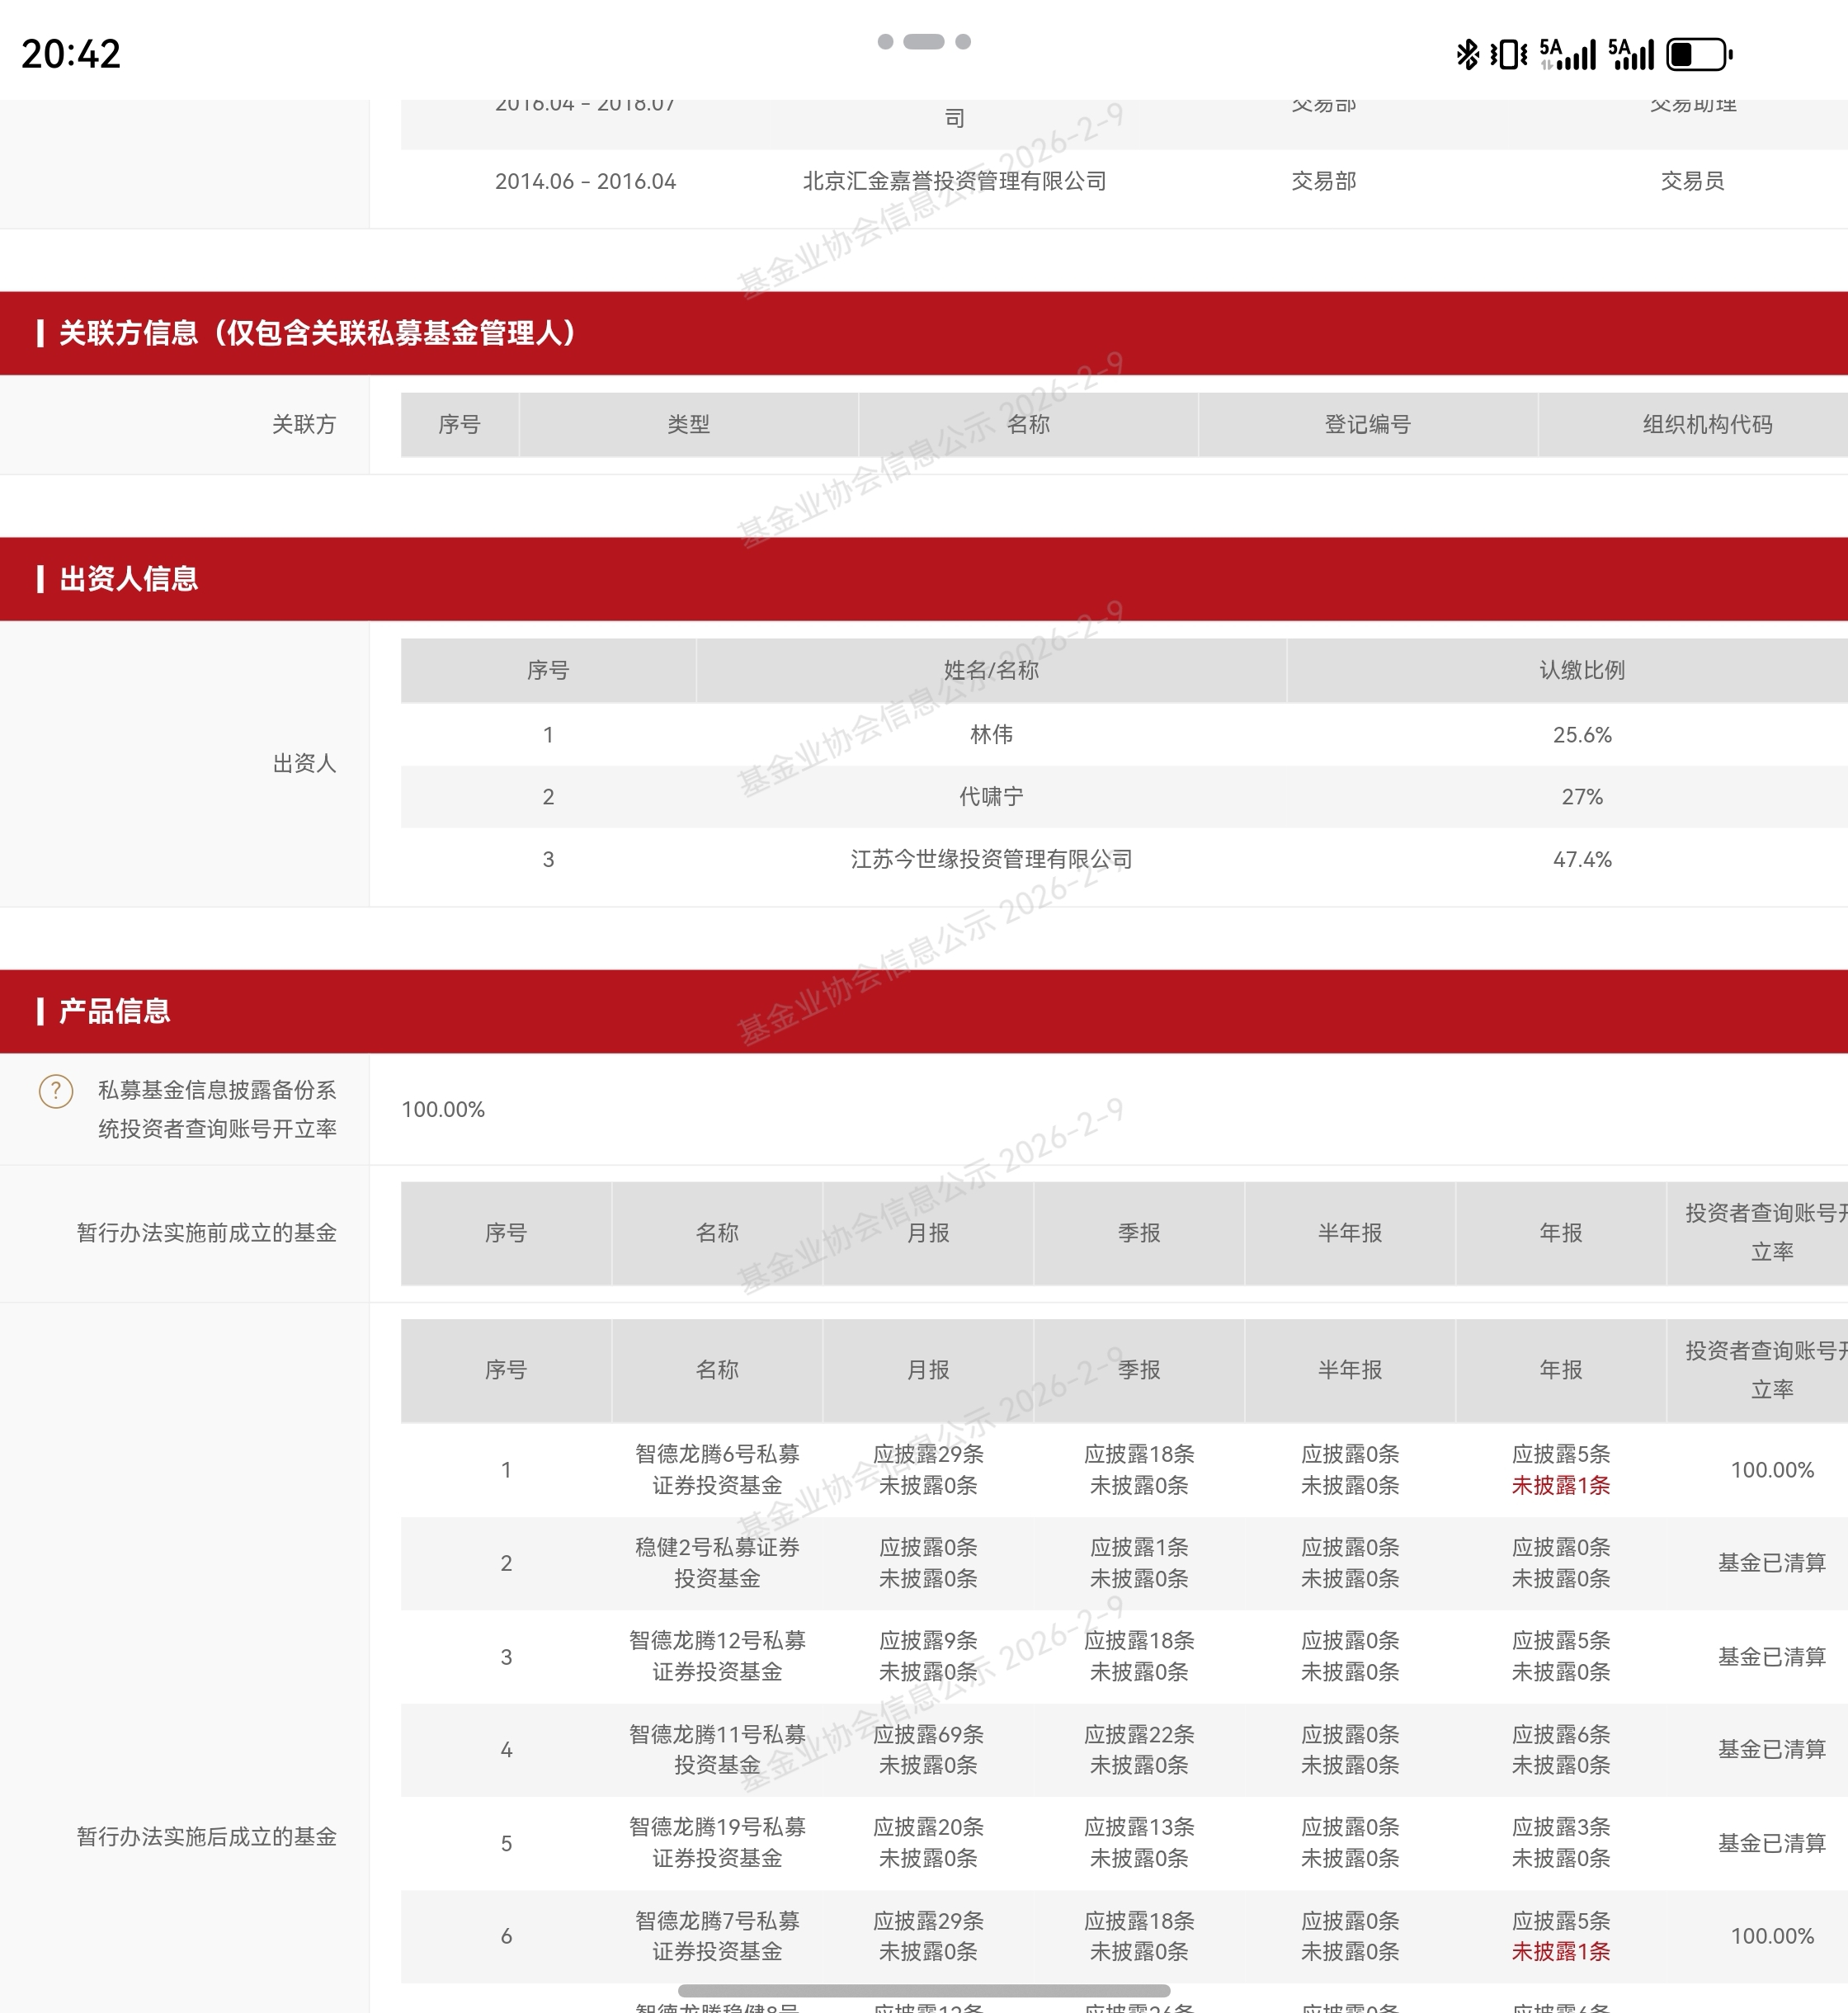
Task: Tap the first 5A signal strength icon
Action: (x=1567, y=54)
